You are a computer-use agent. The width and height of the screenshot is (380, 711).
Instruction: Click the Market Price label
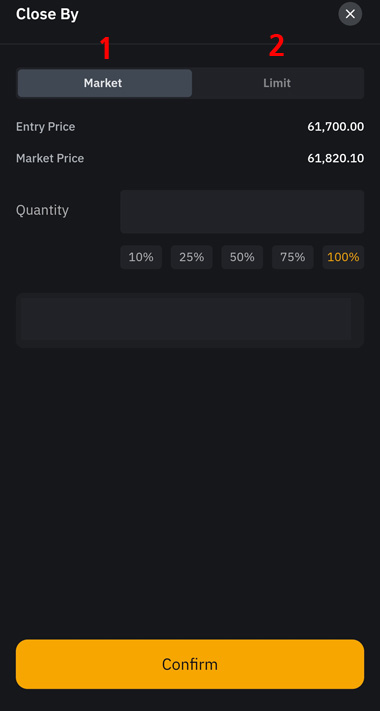tap(50, 158)
